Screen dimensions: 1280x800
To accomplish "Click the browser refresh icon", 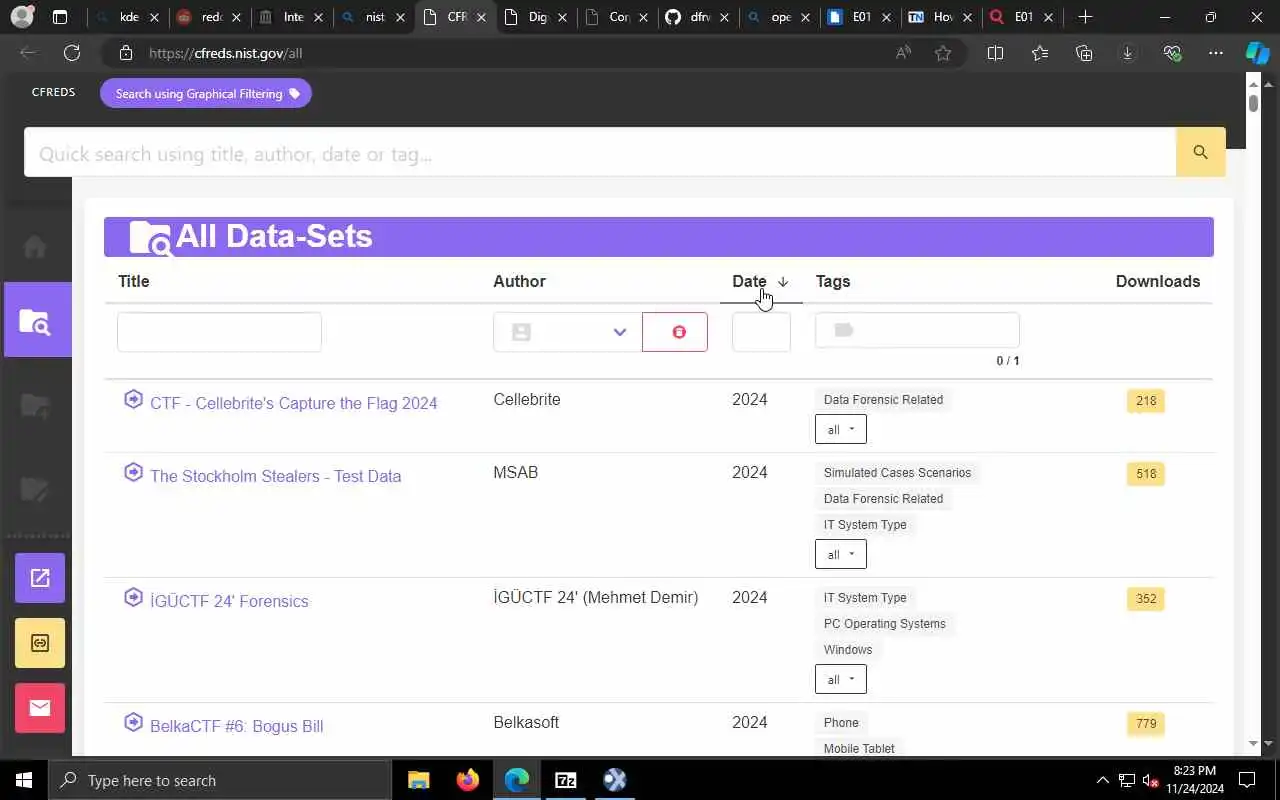I will pyautogui.click(x=71, y=53).
